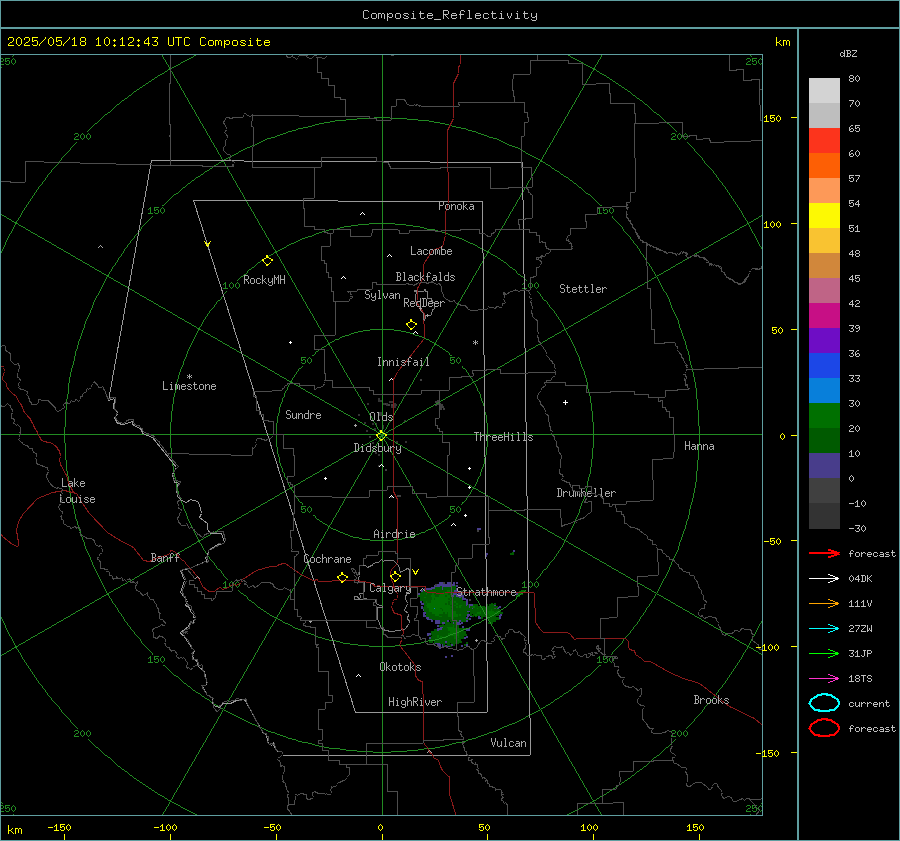Click the white plus marker west of Hanna
The width and height of the screenshot is (900, 841).
click(x=565, y=402)
